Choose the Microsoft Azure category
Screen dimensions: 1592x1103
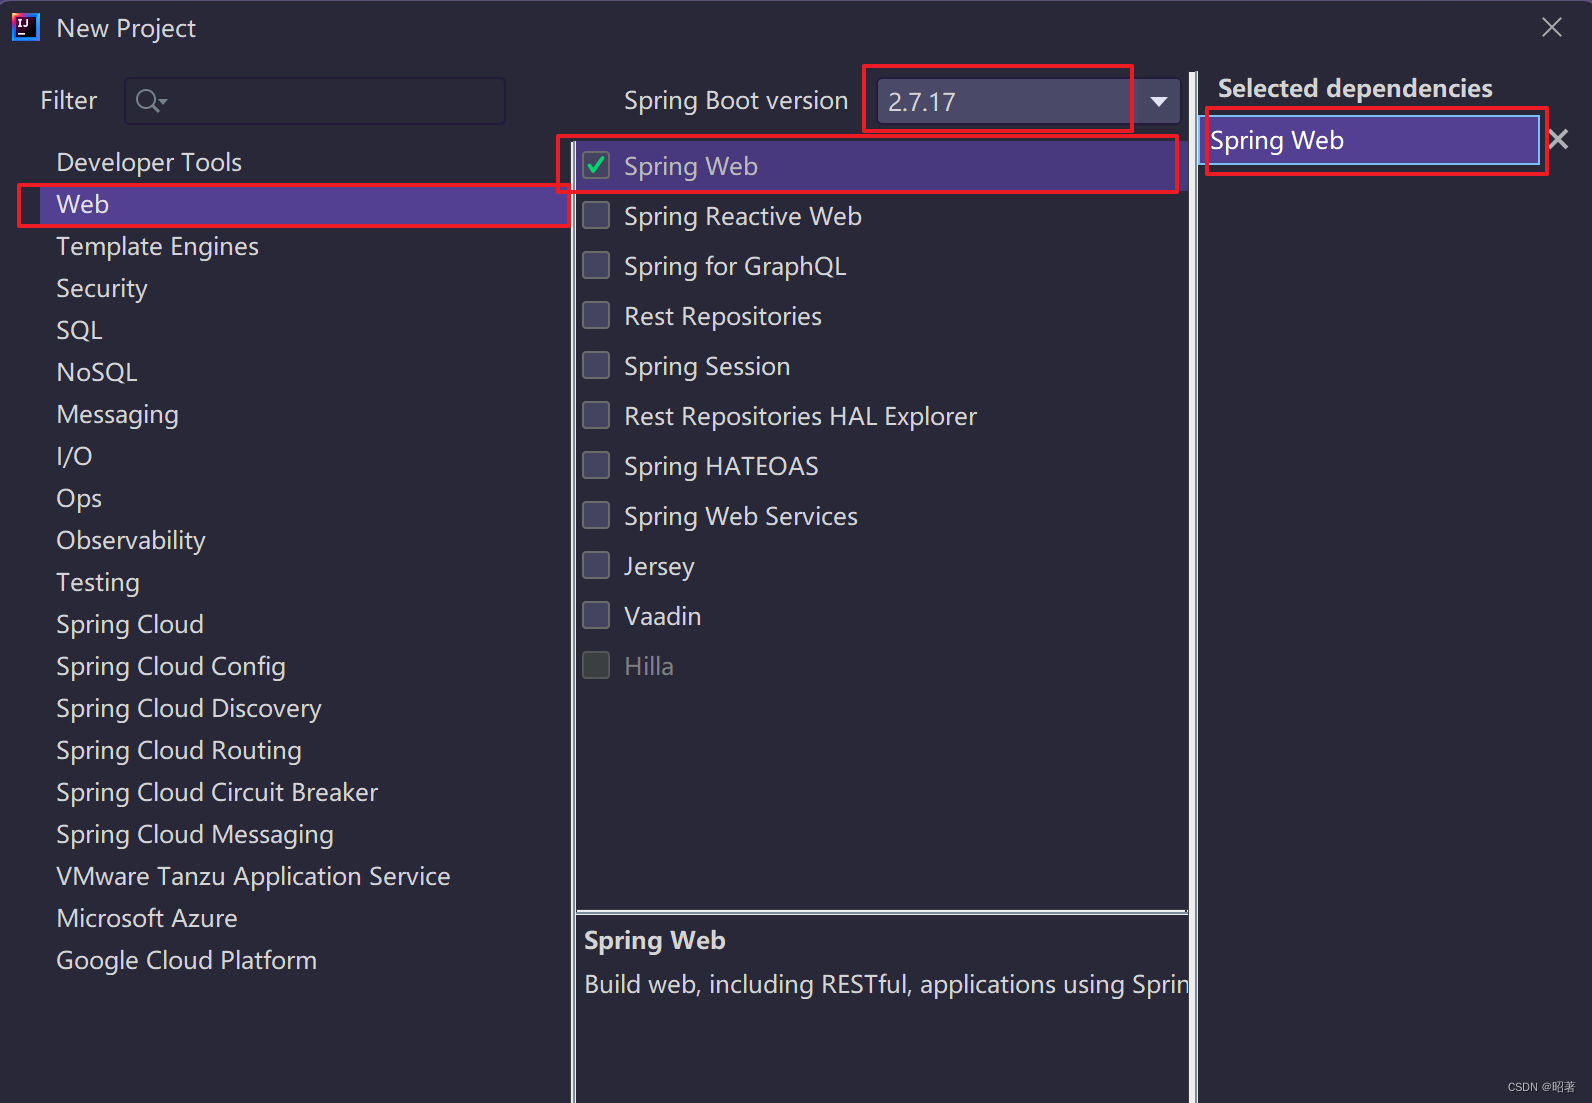click(x=147, y=918)
